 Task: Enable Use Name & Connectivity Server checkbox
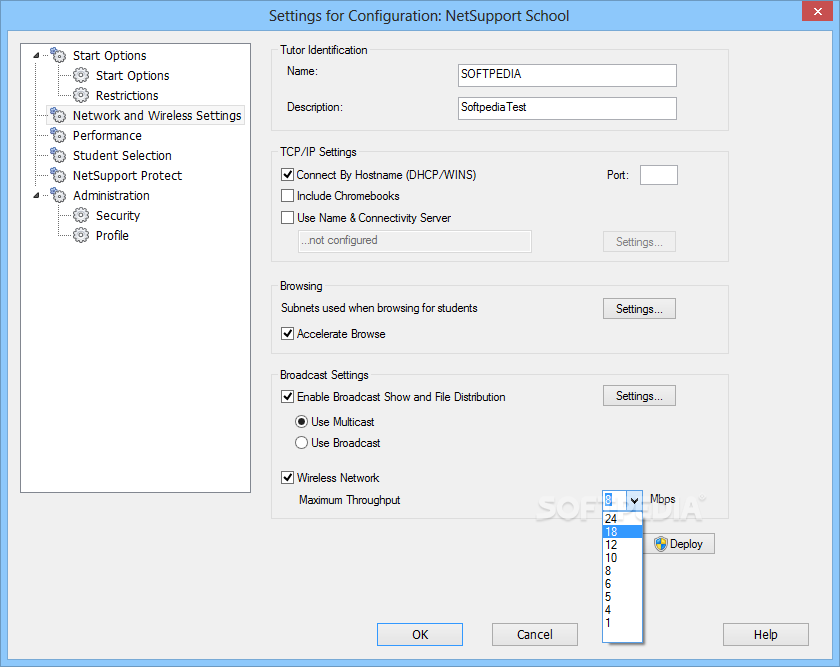(x=288, y=218)
